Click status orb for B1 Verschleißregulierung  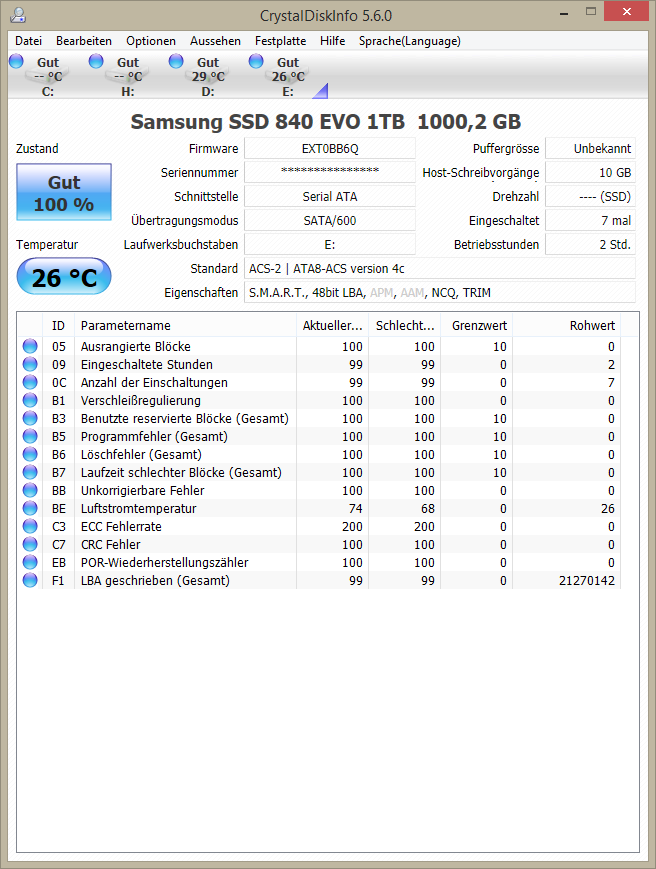click(30, 400)
